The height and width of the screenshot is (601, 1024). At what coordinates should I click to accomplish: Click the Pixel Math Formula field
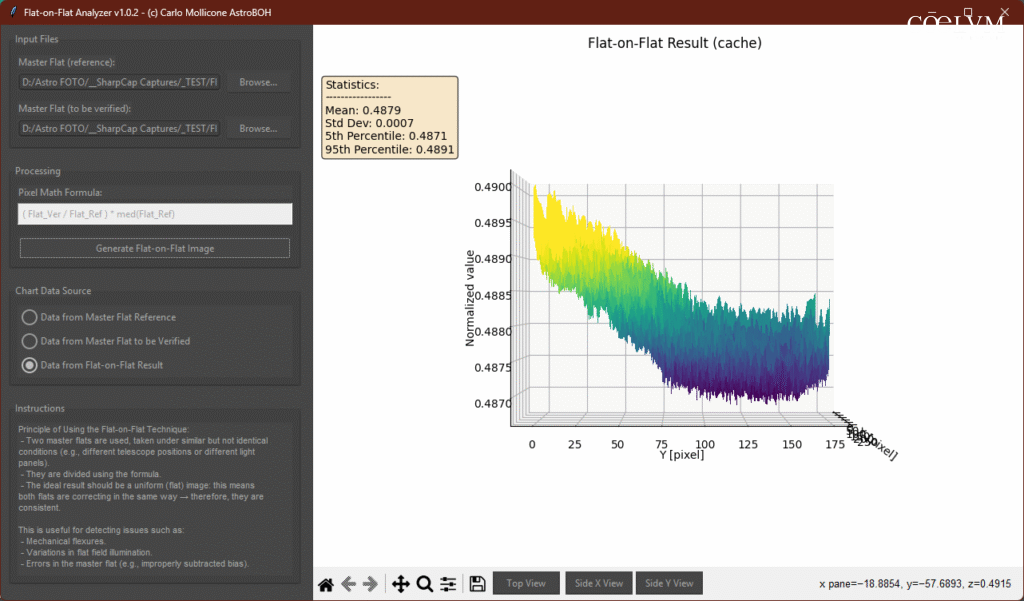155,214
